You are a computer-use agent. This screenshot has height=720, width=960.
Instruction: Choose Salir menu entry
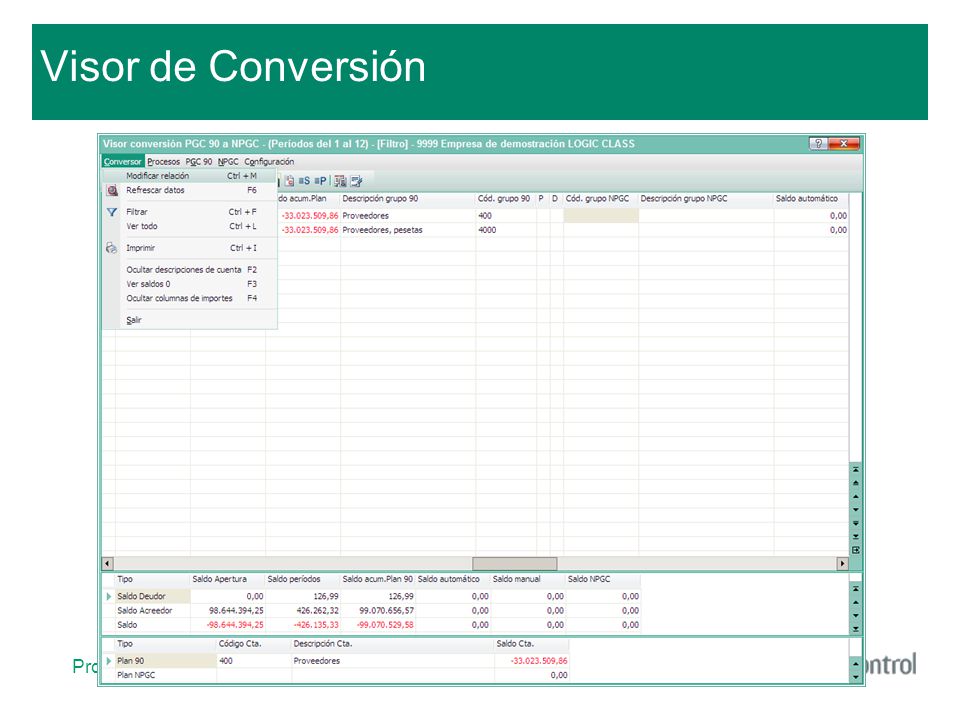[x=191, y=320]
